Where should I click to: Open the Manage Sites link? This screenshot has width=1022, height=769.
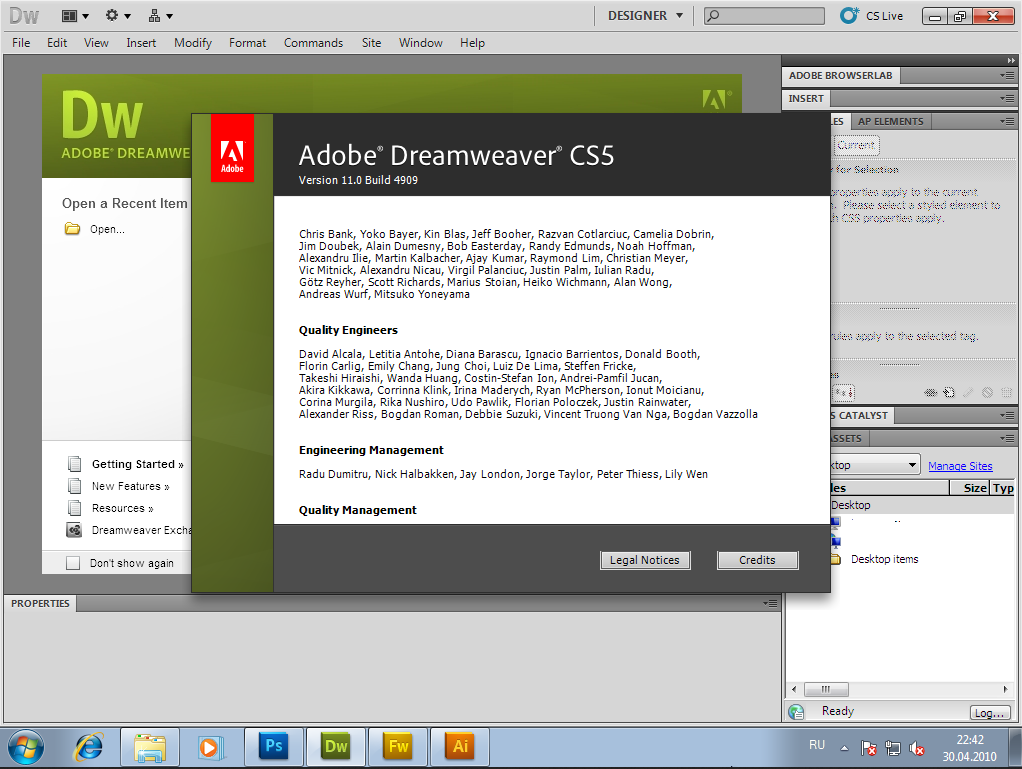point(960,466)
